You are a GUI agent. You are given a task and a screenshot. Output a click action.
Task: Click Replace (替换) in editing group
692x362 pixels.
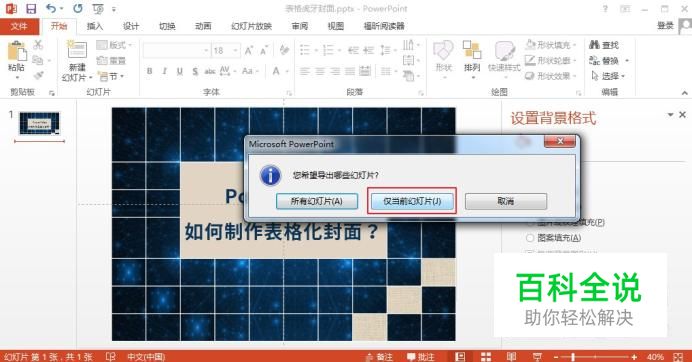tap(604, 60)
